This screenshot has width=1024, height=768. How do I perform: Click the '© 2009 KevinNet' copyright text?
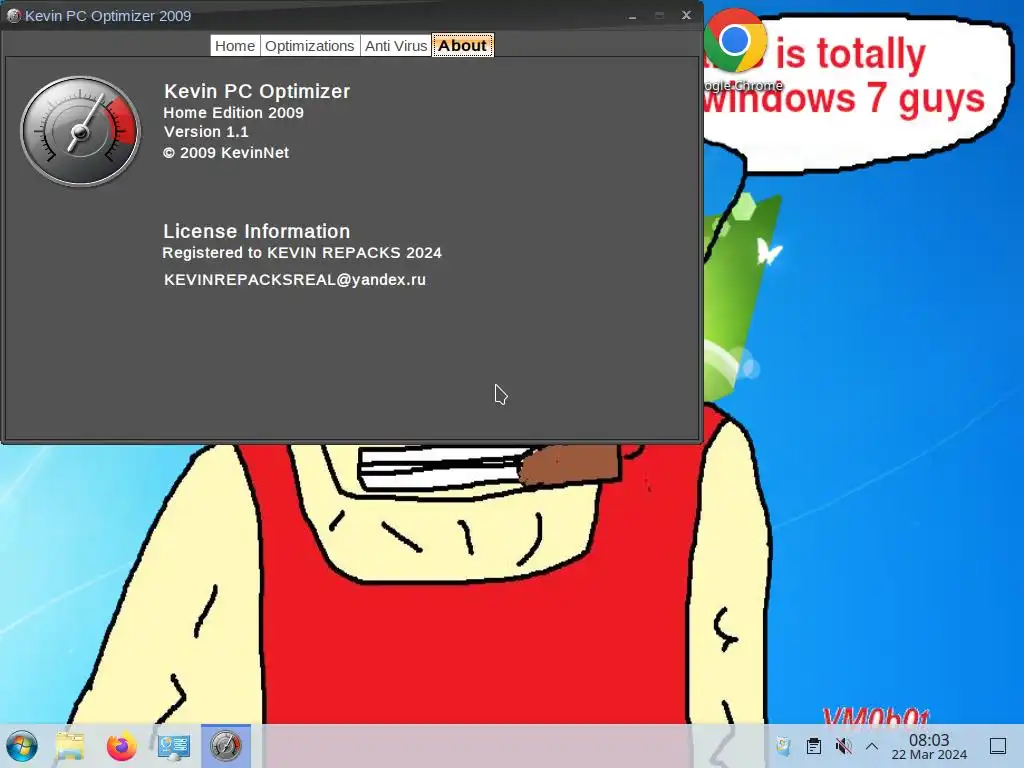click(x=226, y=153)
